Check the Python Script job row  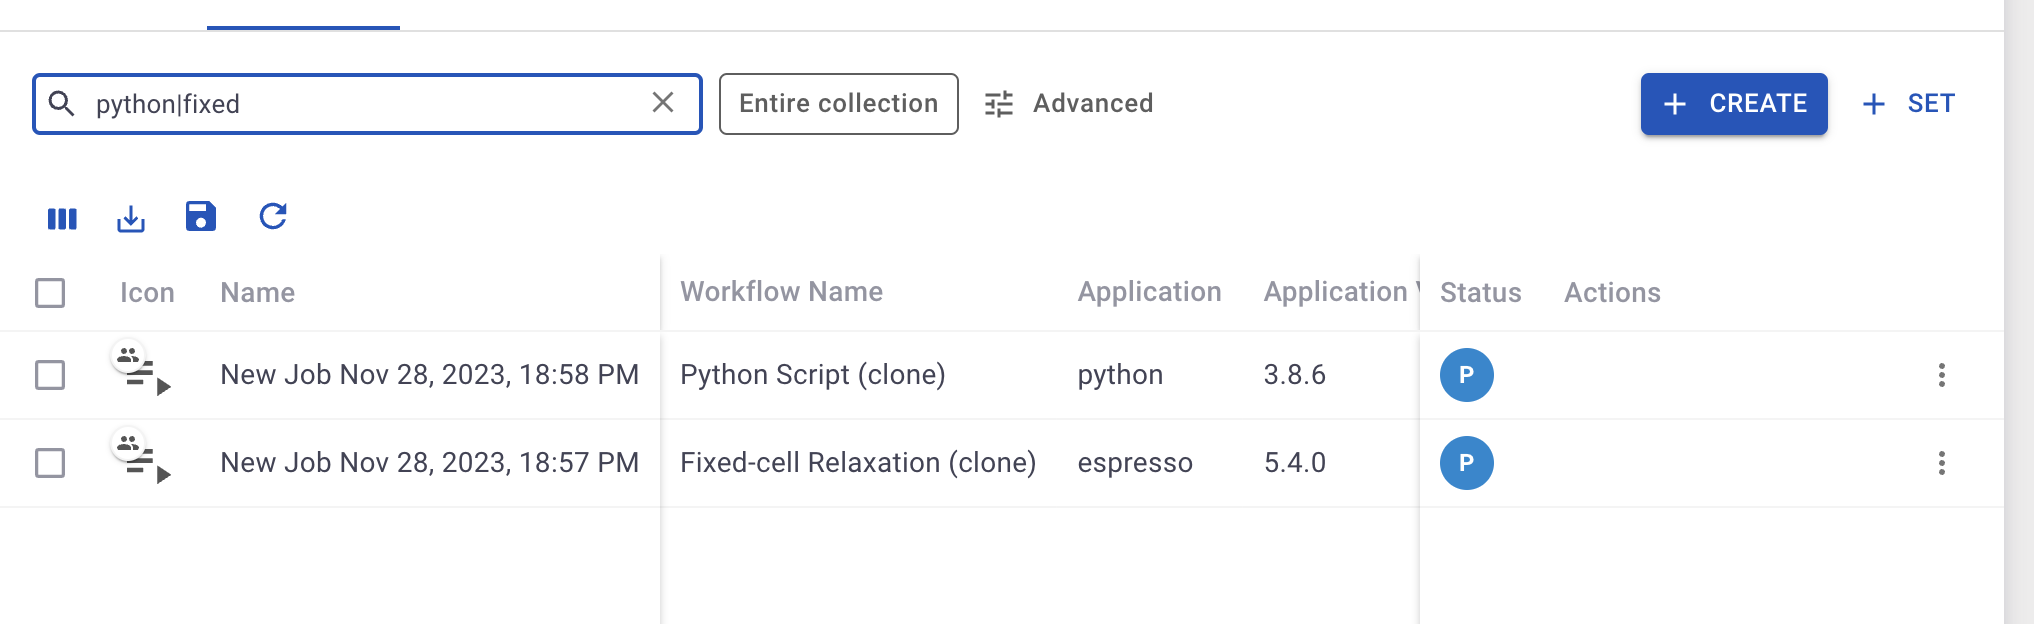click(x=50, y=375)
